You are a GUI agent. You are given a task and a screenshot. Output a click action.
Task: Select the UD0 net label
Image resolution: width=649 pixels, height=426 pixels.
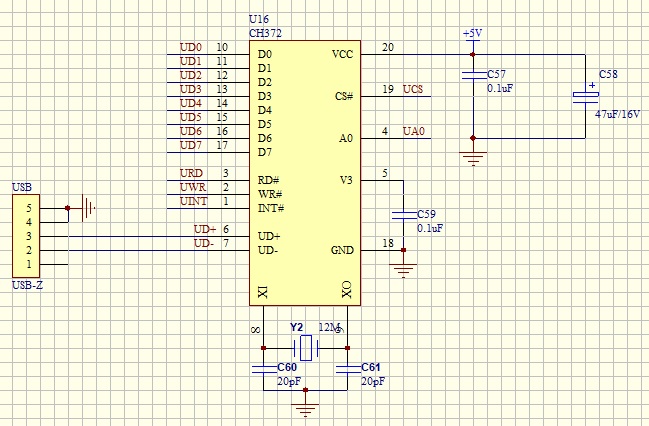(190, 47)
